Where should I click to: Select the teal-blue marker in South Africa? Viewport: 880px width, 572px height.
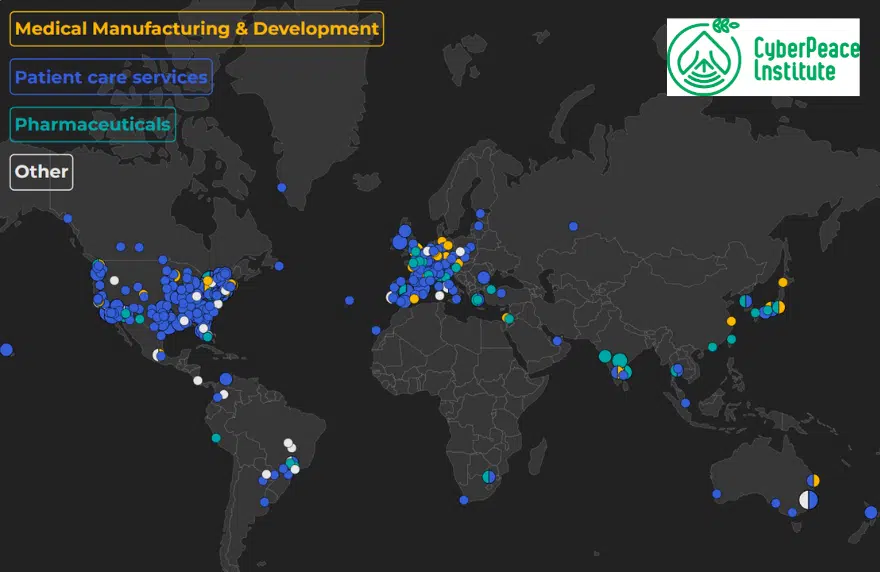(489, 477)
